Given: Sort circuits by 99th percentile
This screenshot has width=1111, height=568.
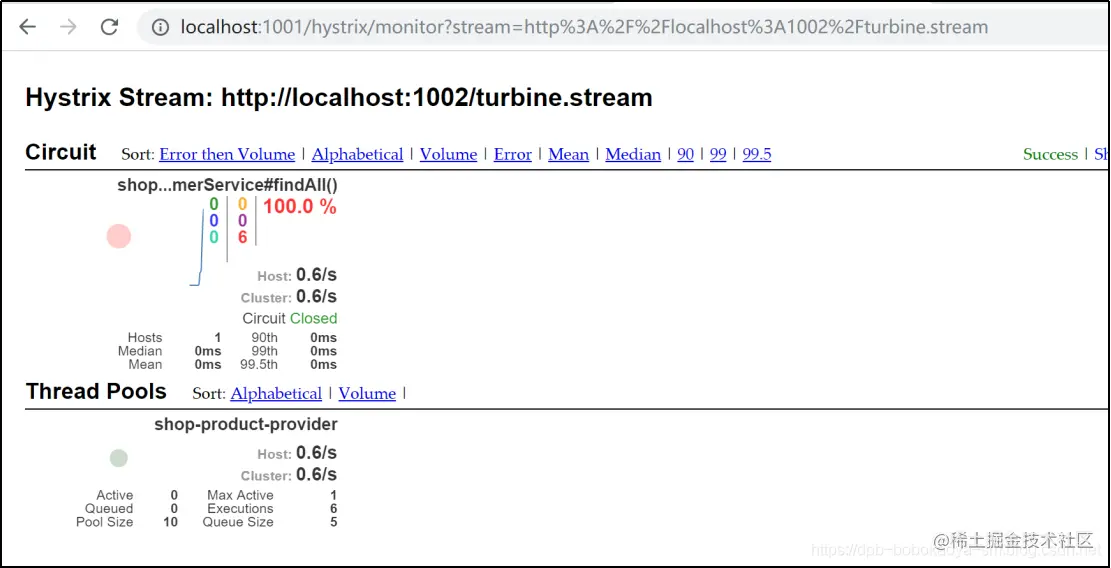Looking at the screenshot, I should [x=718, y=154].
